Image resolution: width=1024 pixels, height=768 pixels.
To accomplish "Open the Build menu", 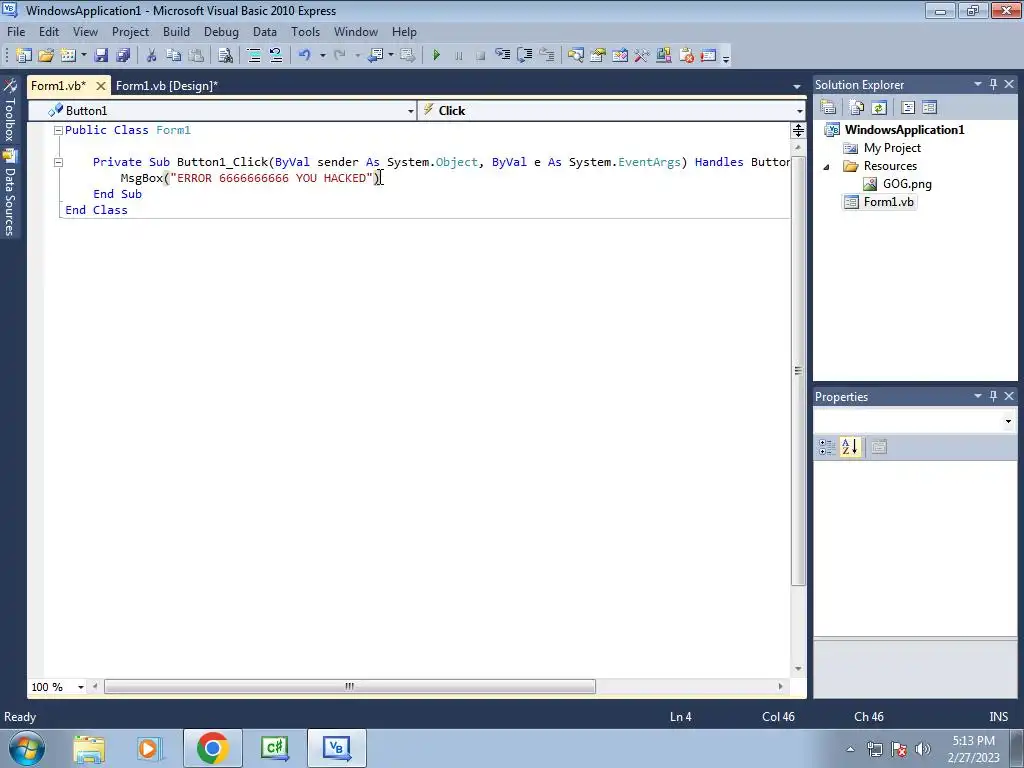I will tap(176, 32).
